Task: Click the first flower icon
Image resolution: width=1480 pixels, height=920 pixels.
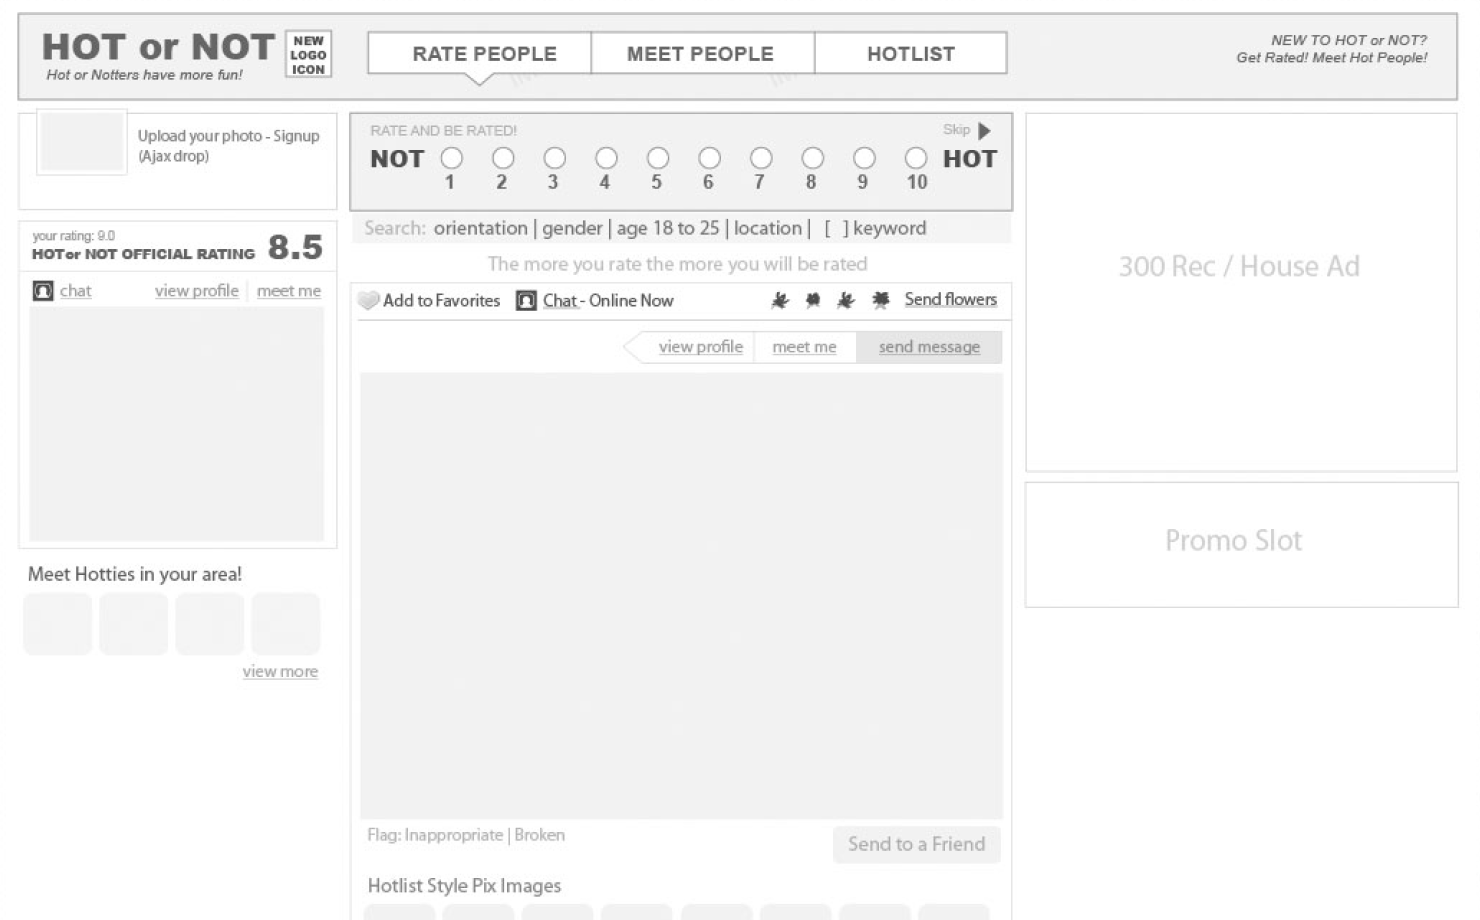Action: click(x=780, y=300)
